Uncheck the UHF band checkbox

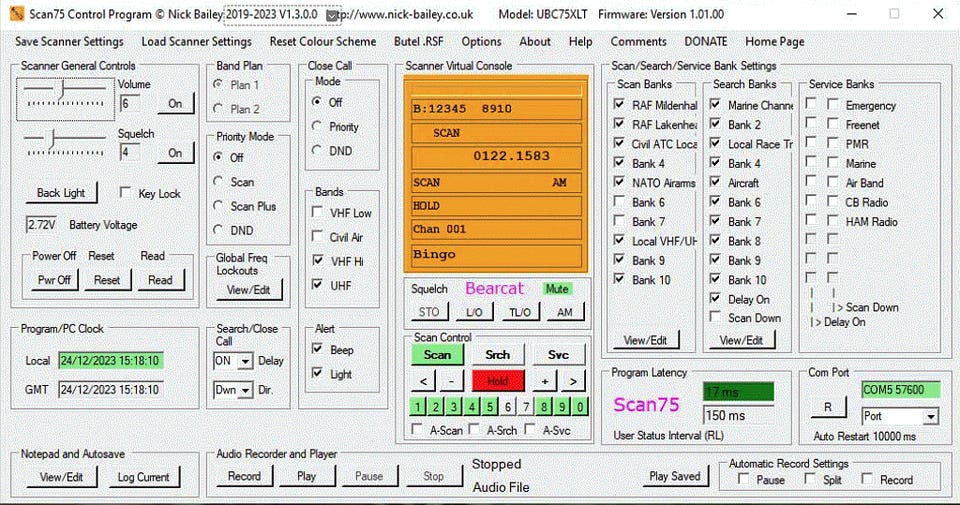click(x=317, y=285)
